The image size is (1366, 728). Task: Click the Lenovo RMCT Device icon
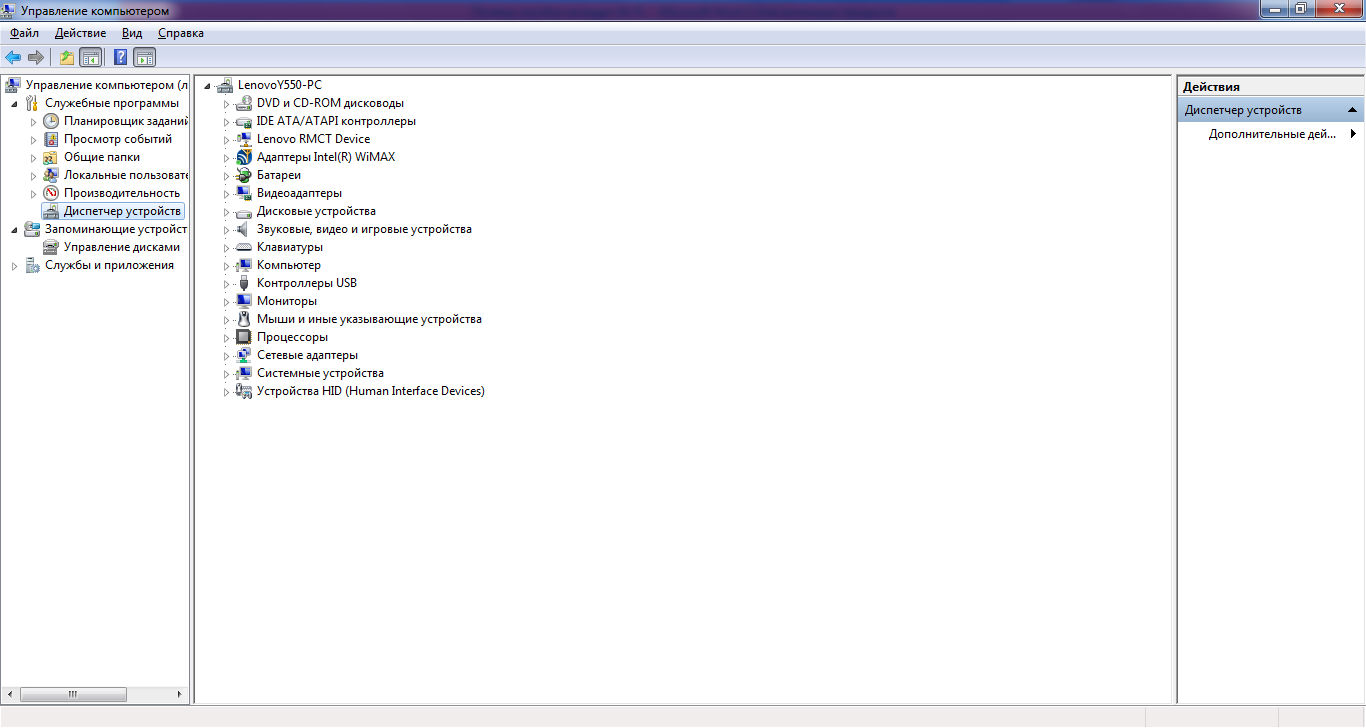pyautogui.click(x=243, y=139)
